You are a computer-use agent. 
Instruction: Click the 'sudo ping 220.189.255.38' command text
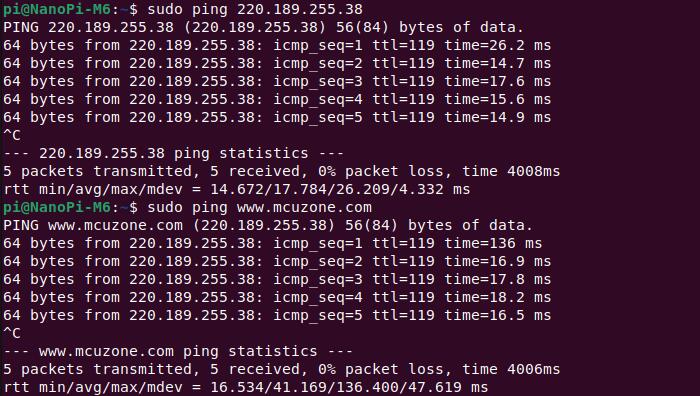pyautogui.click(x=255, y=9)
